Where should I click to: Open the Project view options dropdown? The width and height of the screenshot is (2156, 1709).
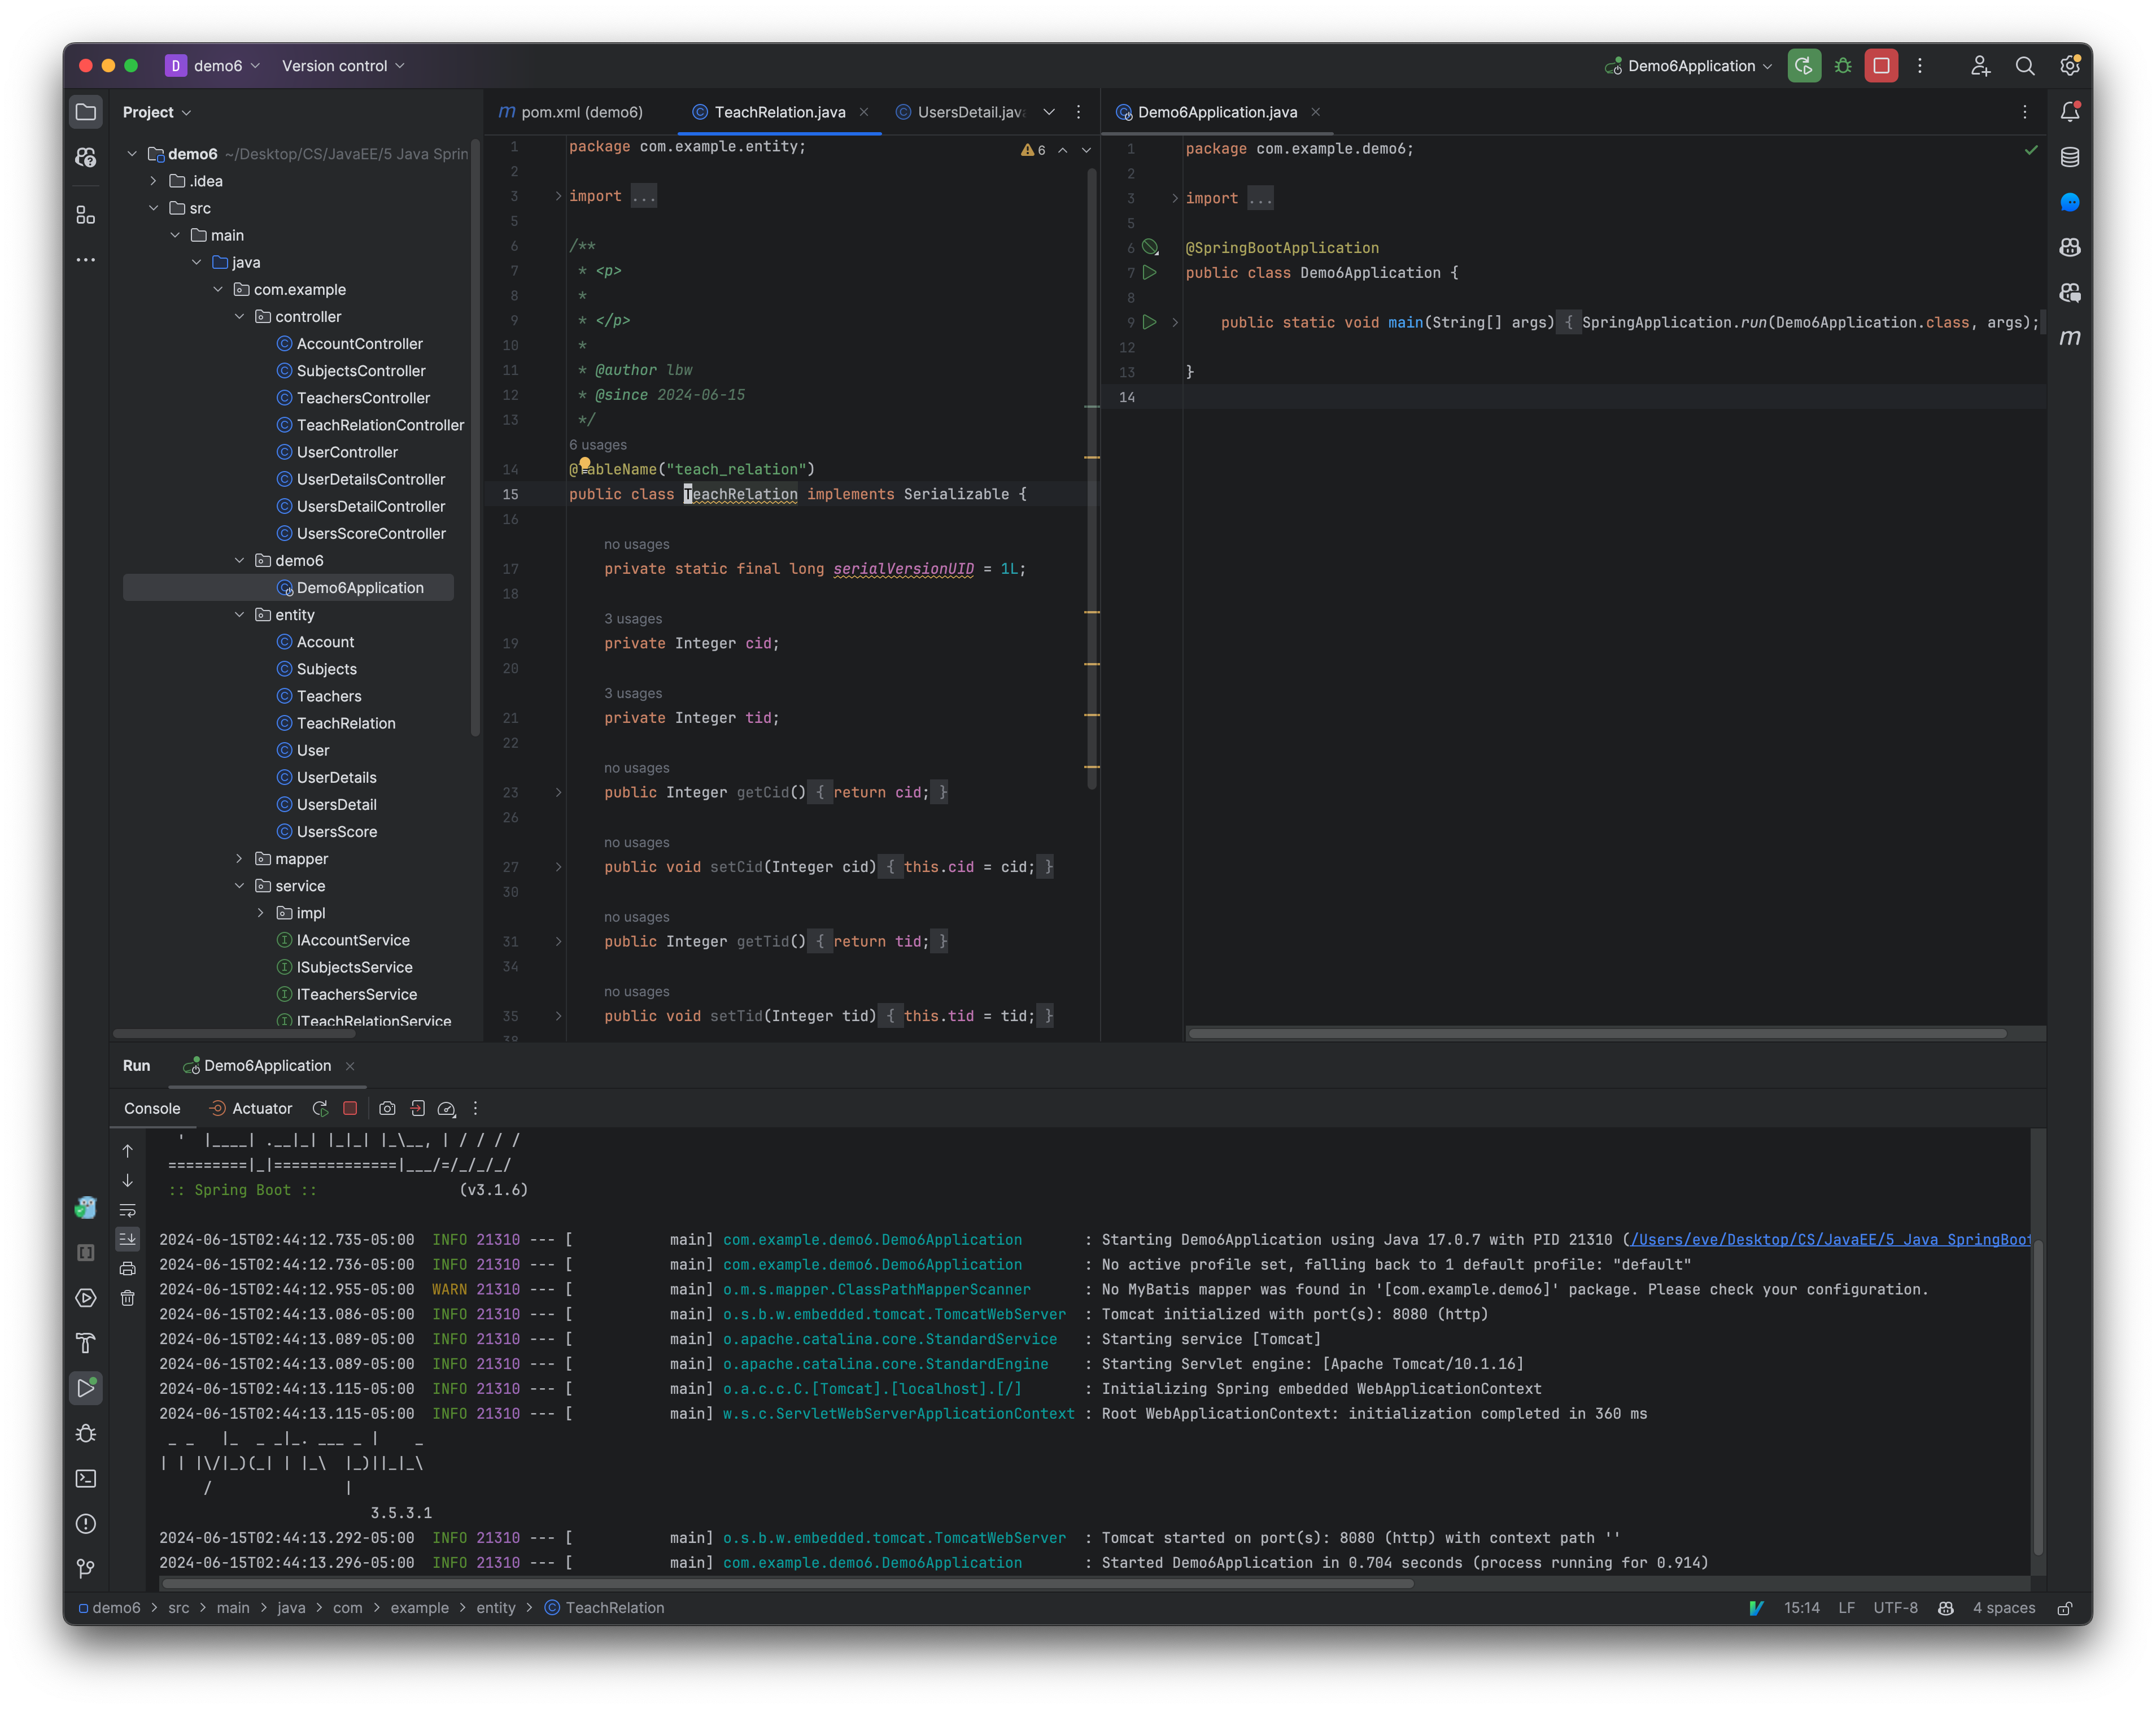pos(157,112)
